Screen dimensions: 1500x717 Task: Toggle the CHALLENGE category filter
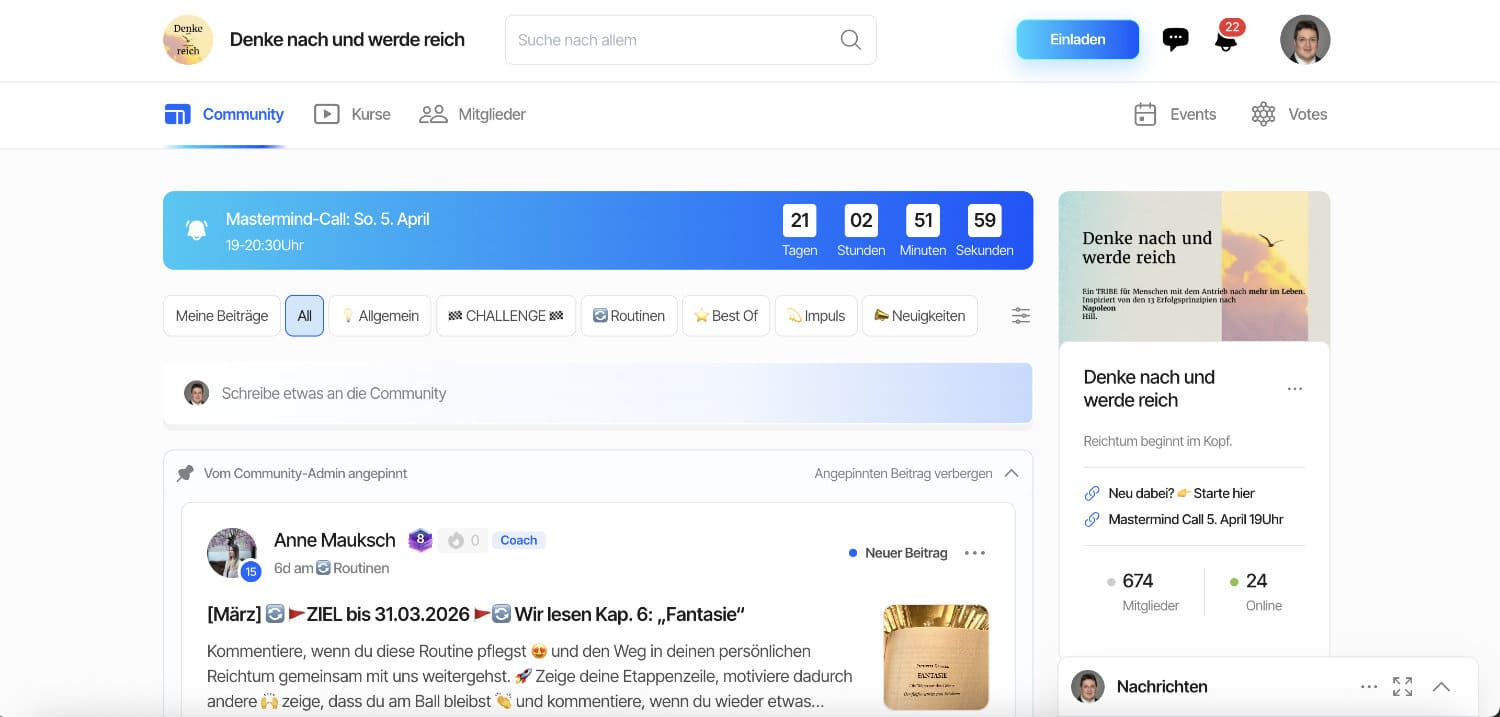click(x=505, y=316)
